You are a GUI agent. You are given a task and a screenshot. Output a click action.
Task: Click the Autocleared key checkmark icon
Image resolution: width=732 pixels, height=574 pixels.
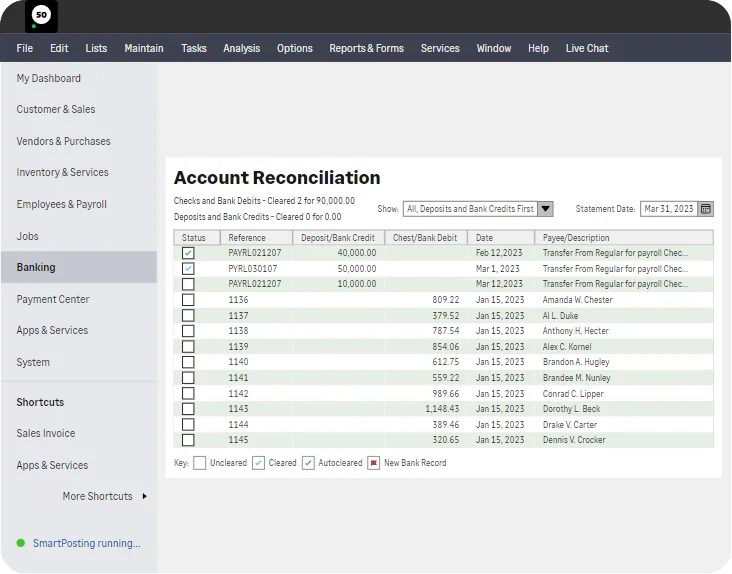point(308,463)
